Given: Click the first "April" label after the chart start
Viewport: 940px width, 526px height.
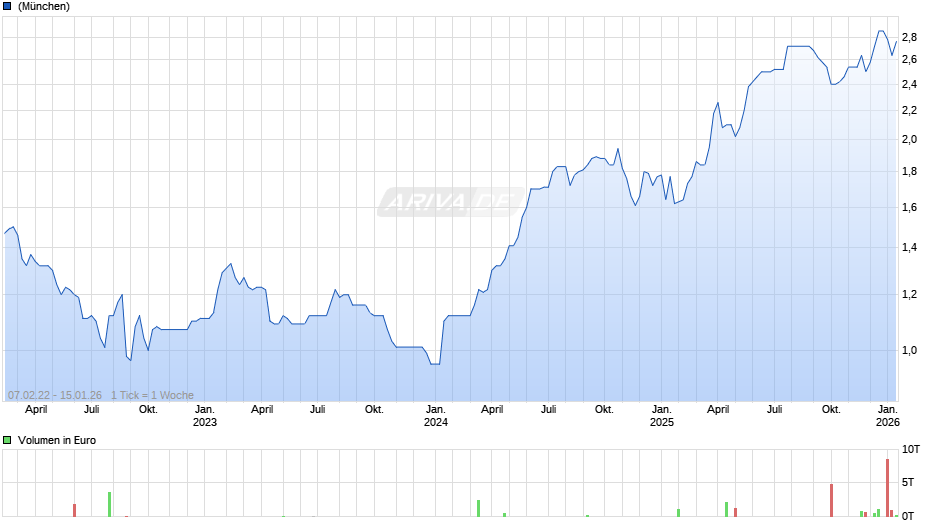Looking at the screenshot, I should pyautogui.click(x=36, y=410).
